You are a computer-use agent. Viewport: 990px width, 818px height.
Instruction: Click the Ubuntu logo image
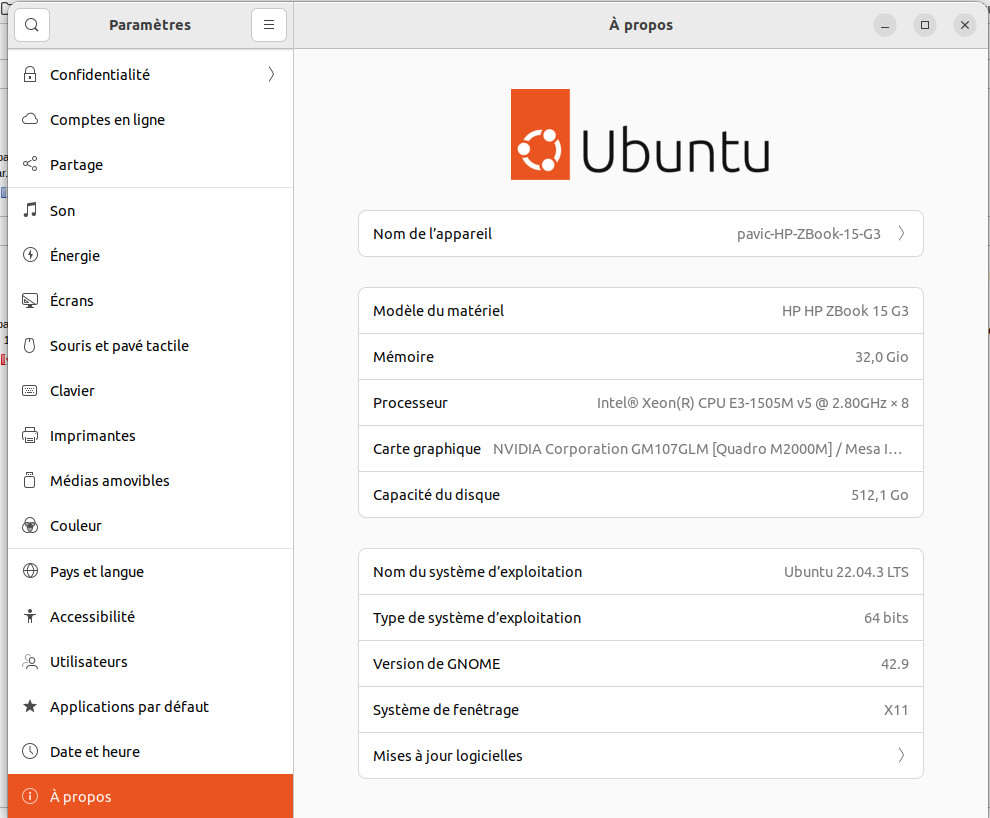640,135
